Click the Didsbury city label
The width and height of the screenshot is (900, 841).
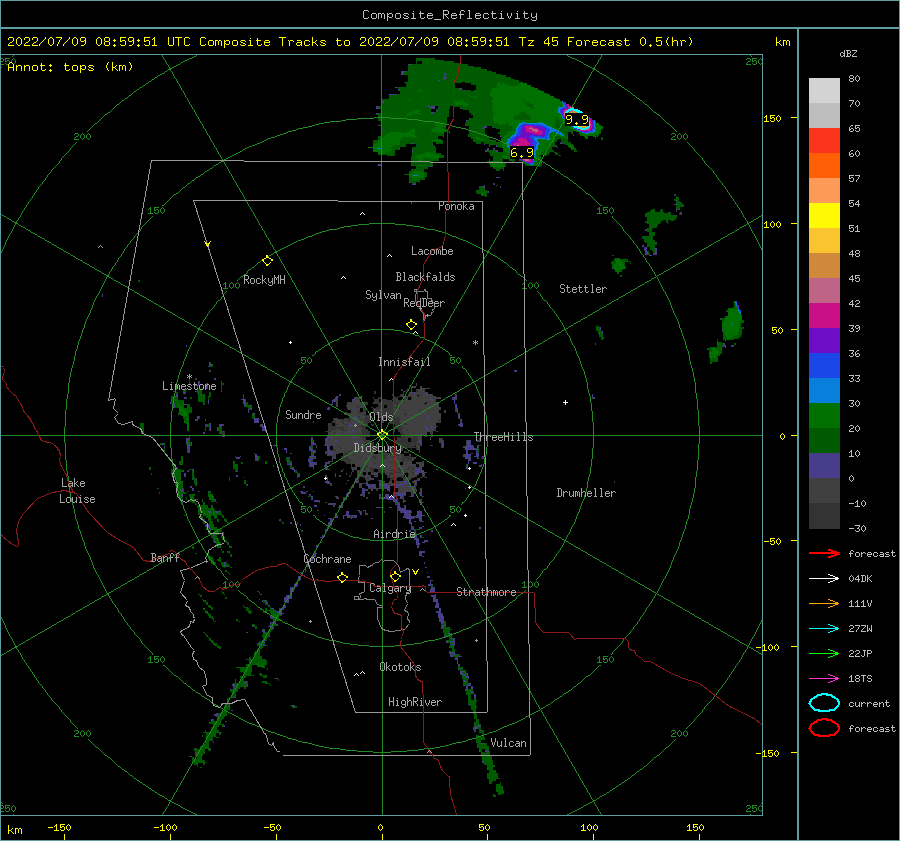coord(377,448)
